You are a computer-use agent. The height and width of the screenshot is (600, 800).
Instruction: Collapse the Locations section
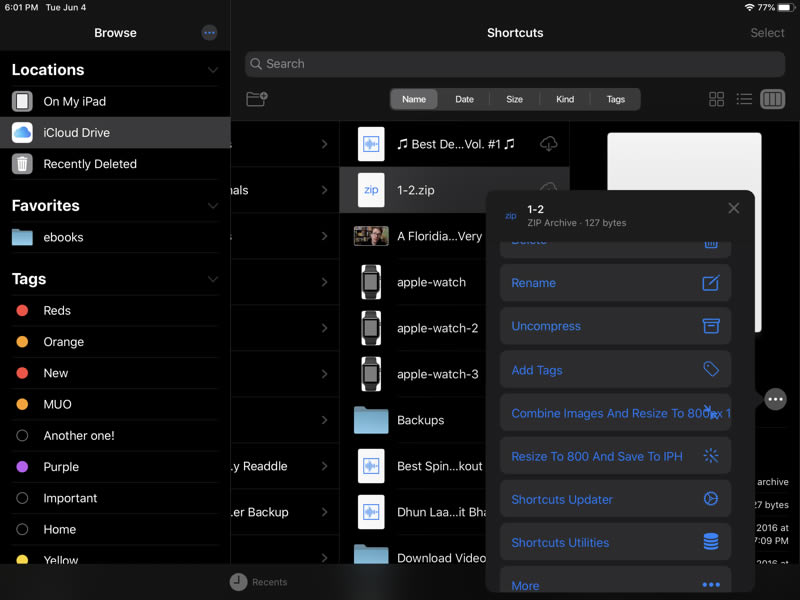(212, 70)
